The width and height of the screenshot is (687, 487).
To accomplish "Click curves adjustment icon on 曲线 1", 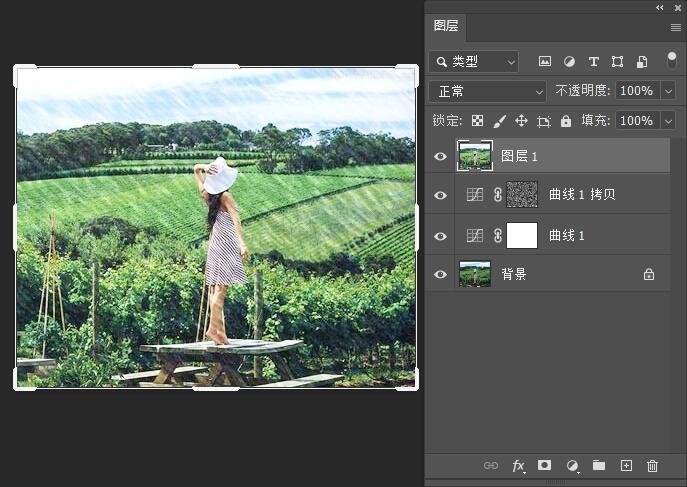I will point(475,236).
